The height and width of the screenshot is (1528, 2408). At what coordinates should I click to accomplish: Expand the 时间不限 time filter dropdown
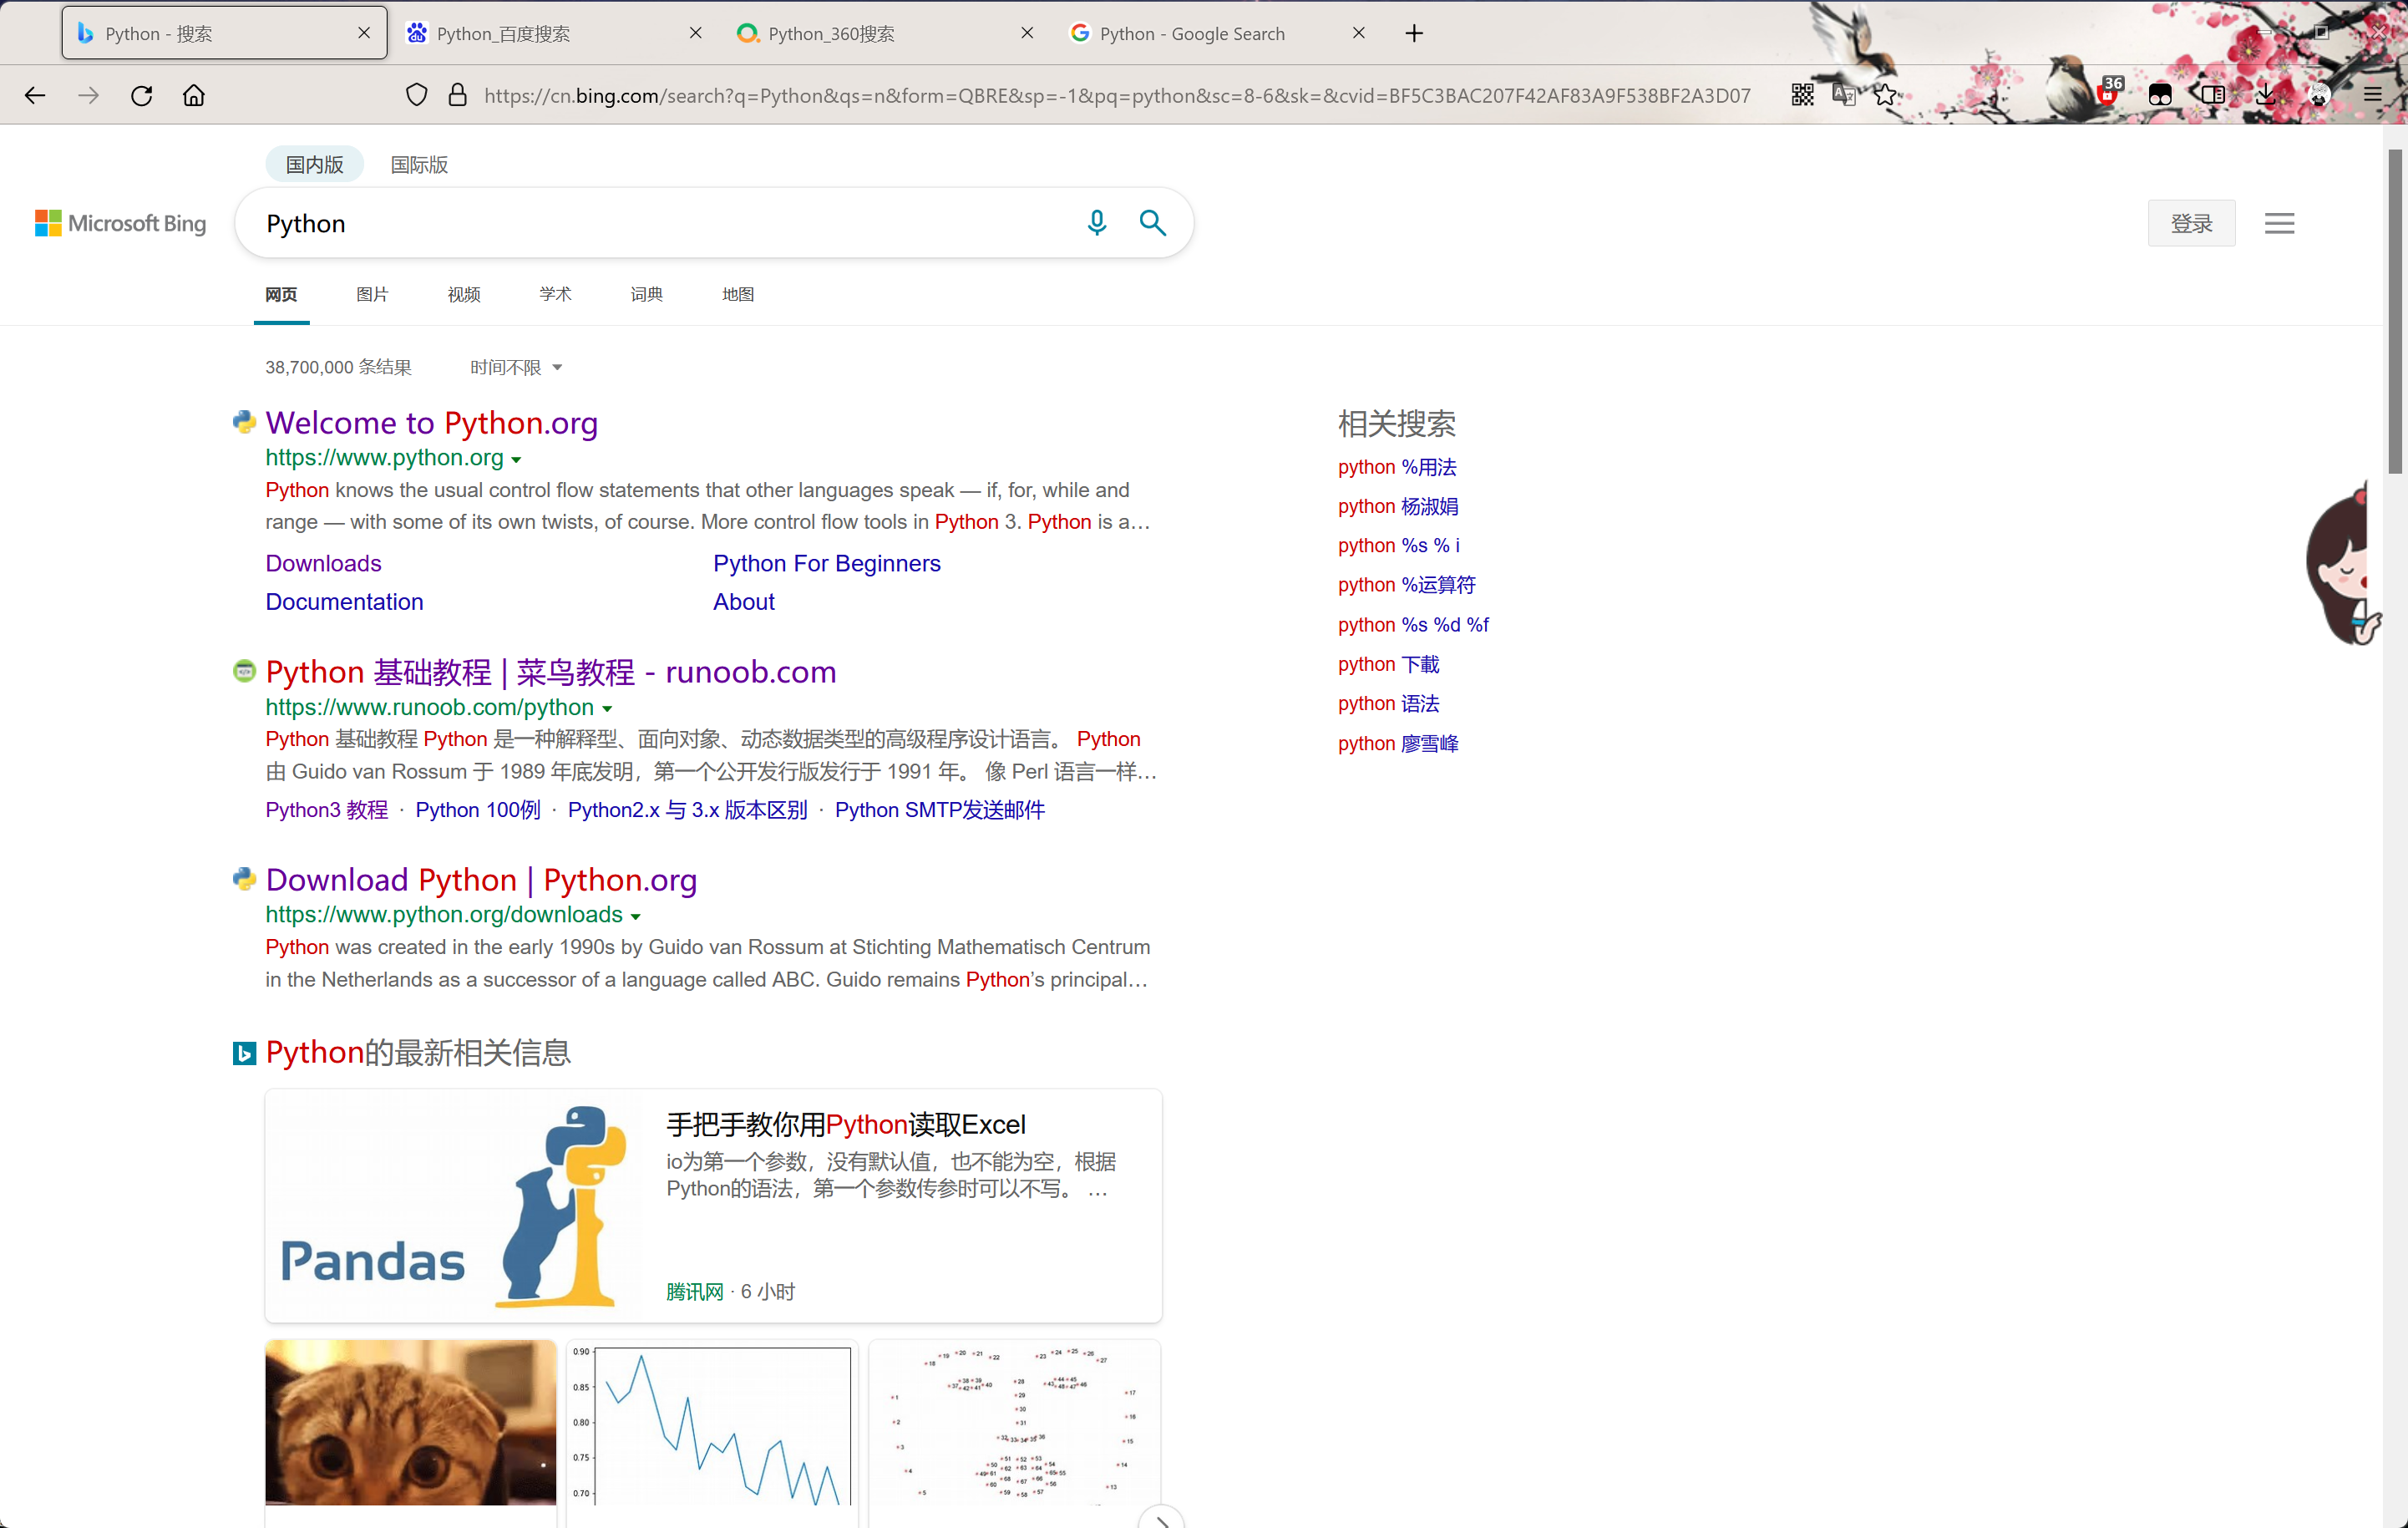(x=516, y=367)
